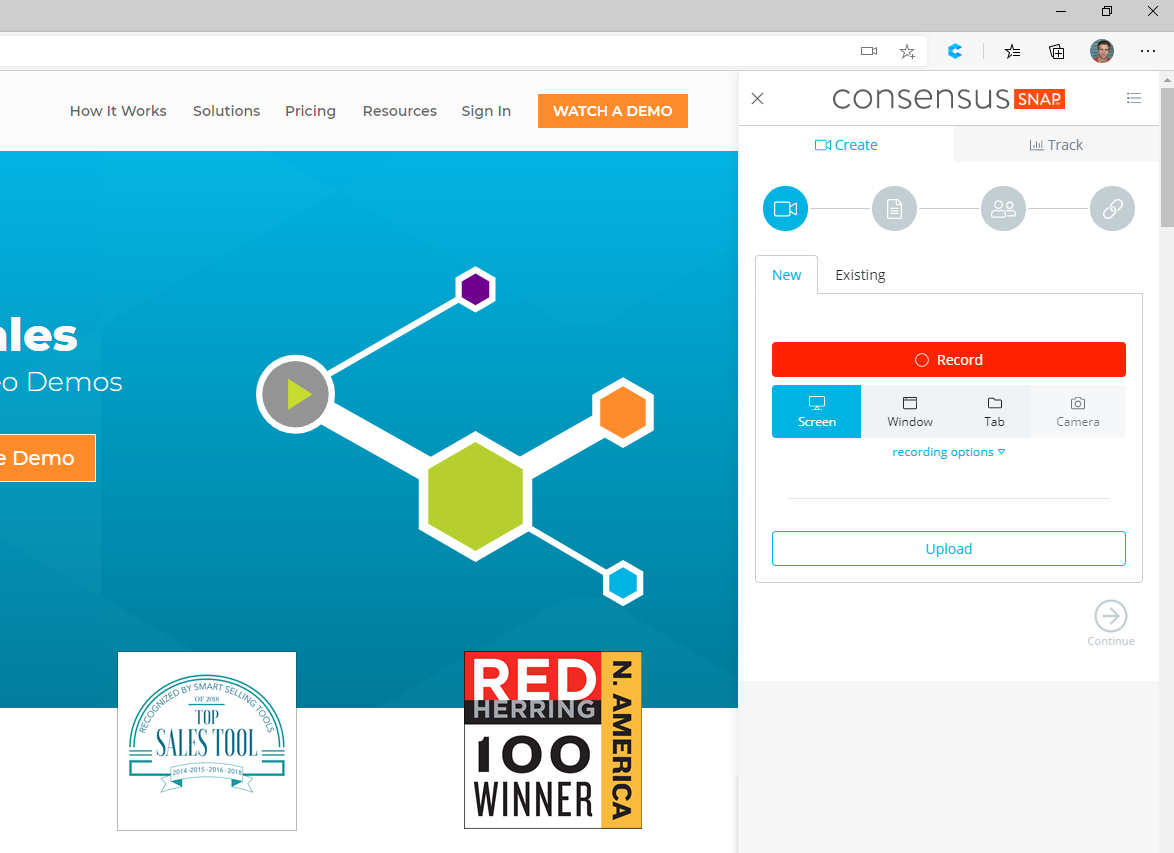This screenshot has height=853, width=1174.
Task: Click the Sign In link
Action: pos(486,111)
